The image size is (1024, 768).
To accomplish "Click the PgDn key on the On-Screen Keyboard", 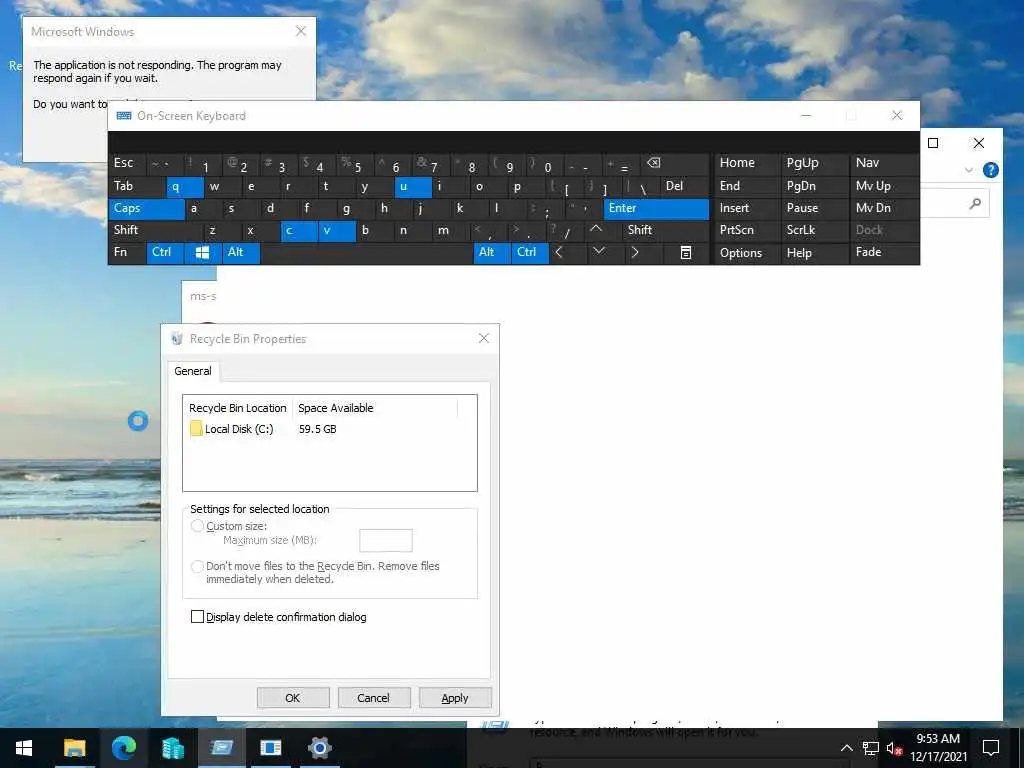I will pos(814,186).
